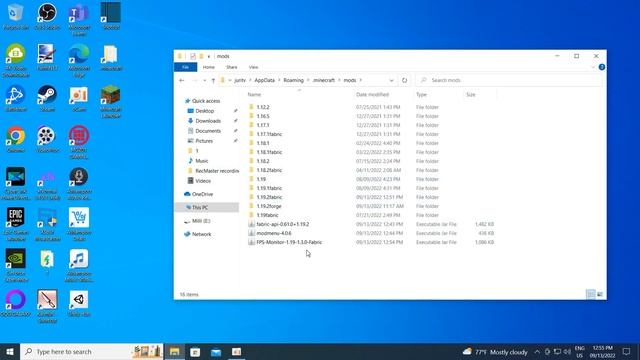Open the Home ribbon tab
Screen dimensions: 640x360
(209, 67)
